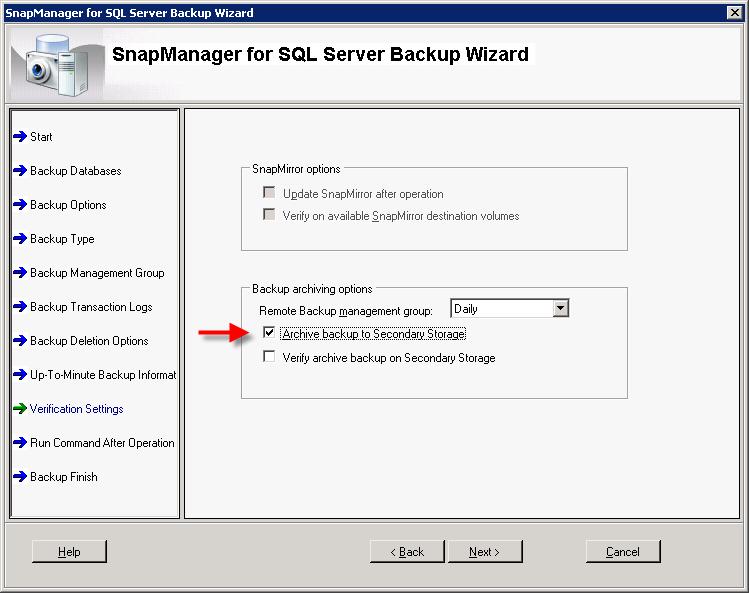Click the green arrow beside Verification Settings

click(x=20, y=409)
